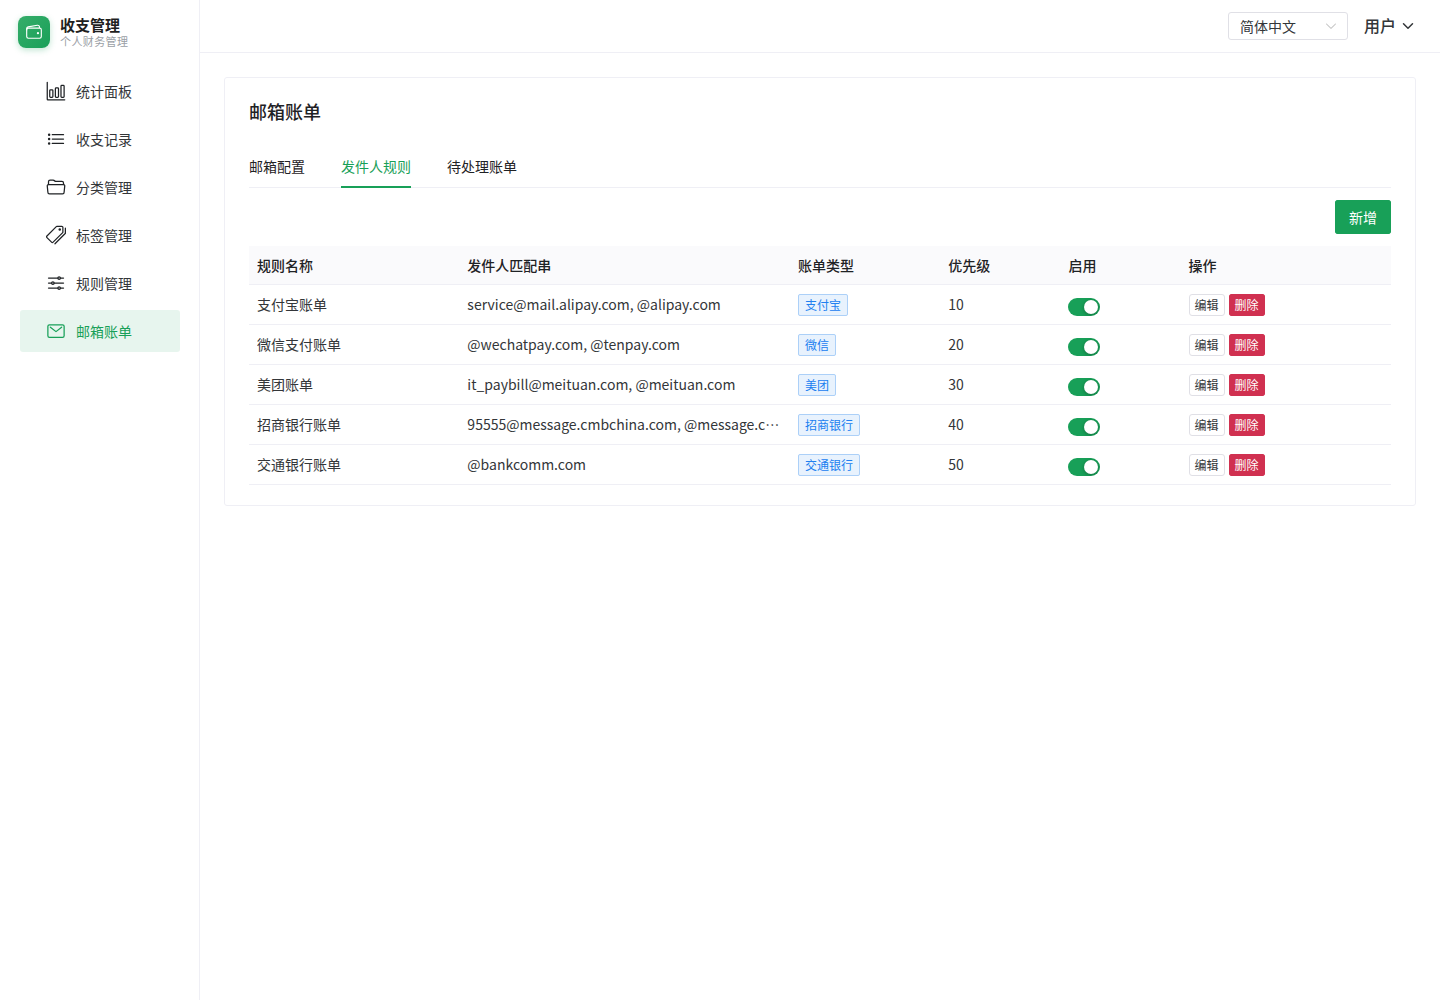Screen dimensions: 1440x1000
Task: Edit the 微信支付账单 rule
Action: 1207,345
